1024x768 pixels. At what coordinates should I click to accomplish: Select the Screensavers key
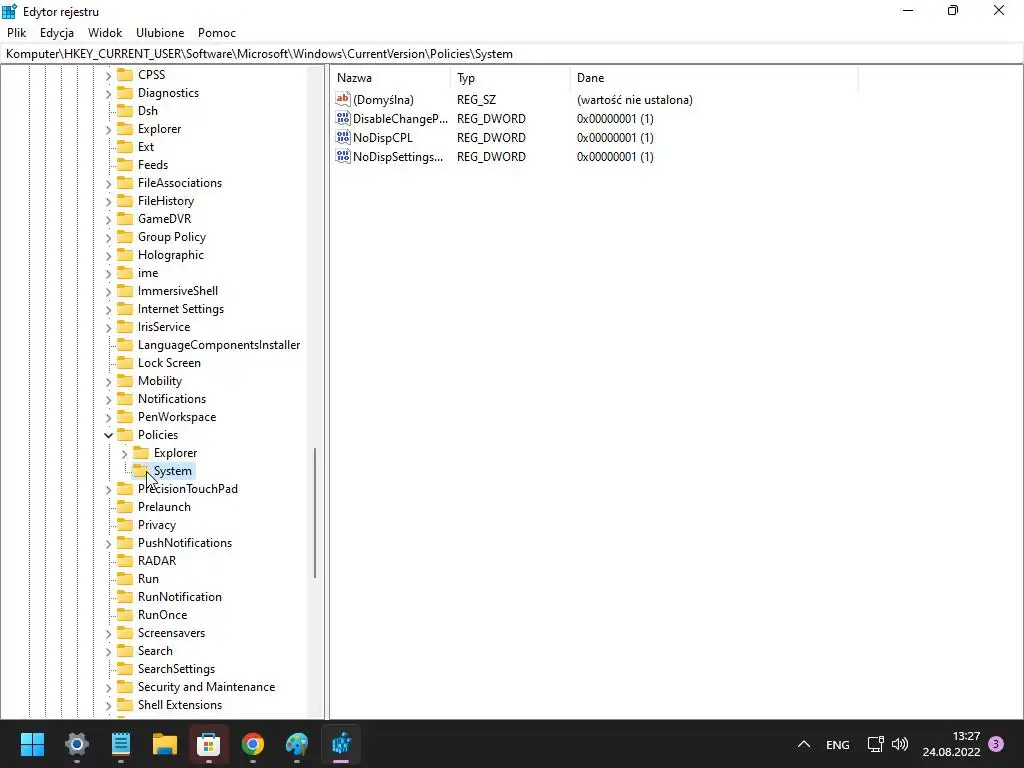(171, 633)
